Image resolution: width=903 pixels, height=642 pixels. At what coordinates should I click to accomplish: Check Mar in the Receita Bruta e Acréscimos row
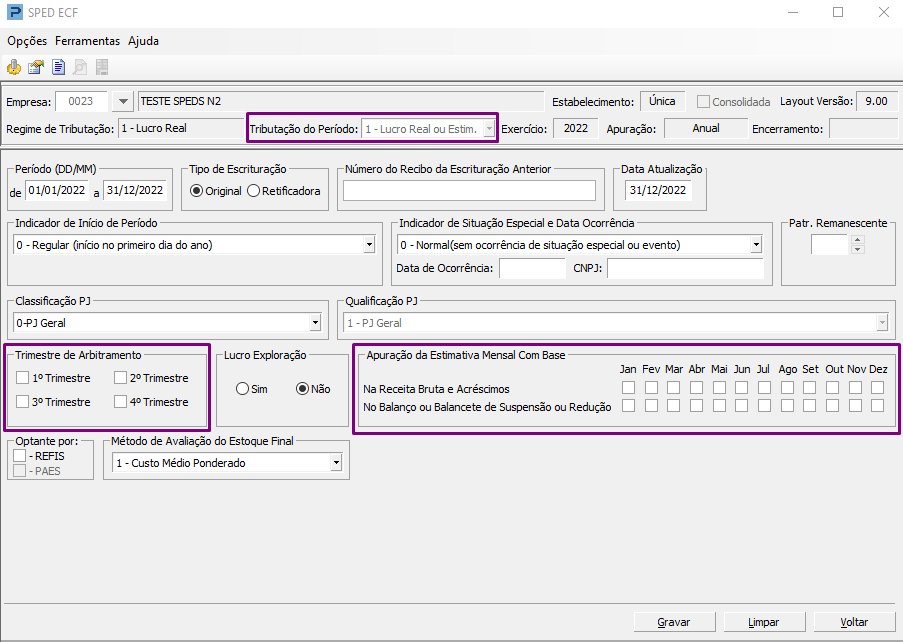pos(674,388)
